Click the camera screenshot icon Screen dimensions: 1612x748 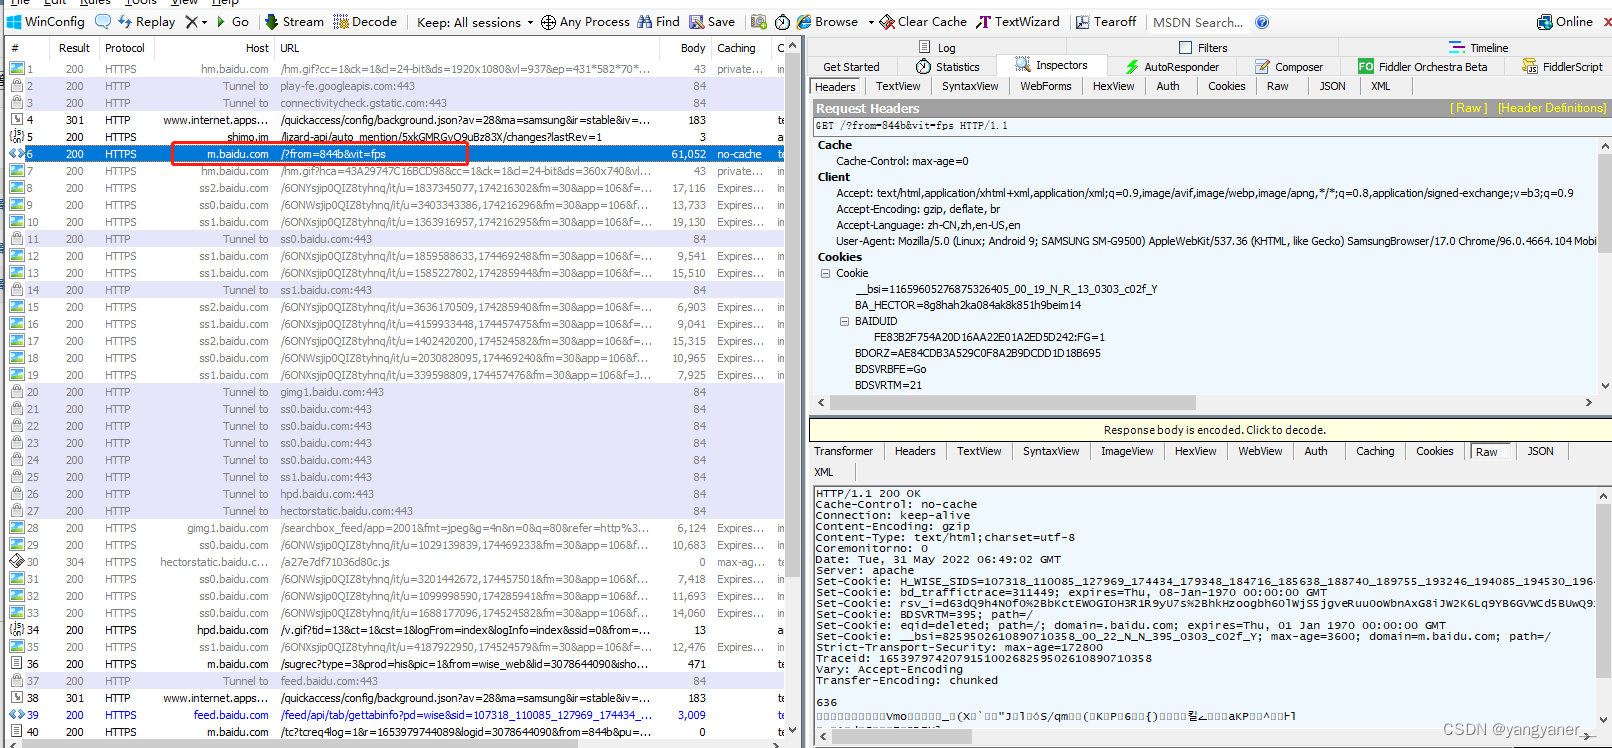click(x=759, y=21)
